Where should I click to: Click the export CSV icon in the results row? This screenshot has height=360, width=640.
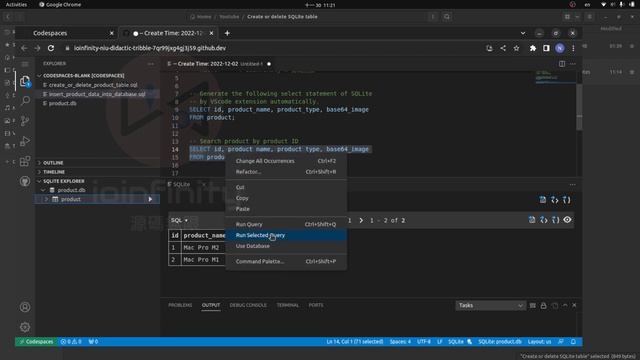click(x=532, y=220)
